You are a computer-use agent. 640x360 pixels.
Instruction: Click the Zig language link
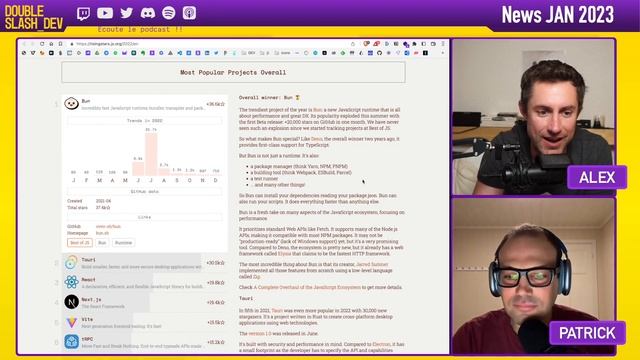click(256, 277)
